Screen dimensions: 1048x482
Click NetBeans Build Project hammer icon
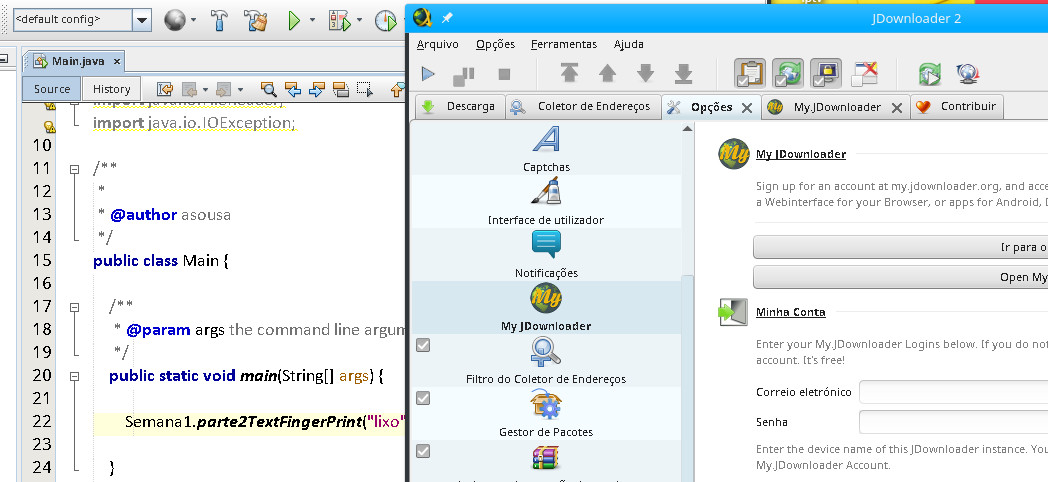(219, 21)
